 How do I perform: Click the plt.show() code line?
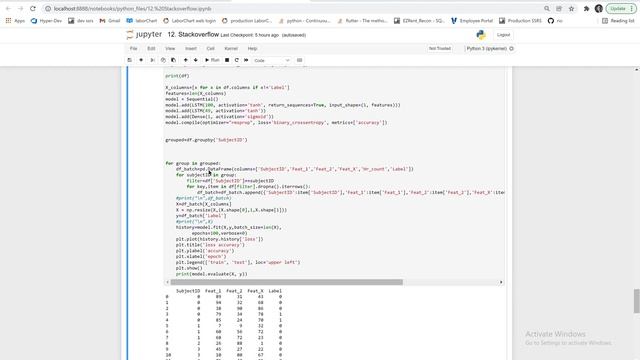coord(189,268)
